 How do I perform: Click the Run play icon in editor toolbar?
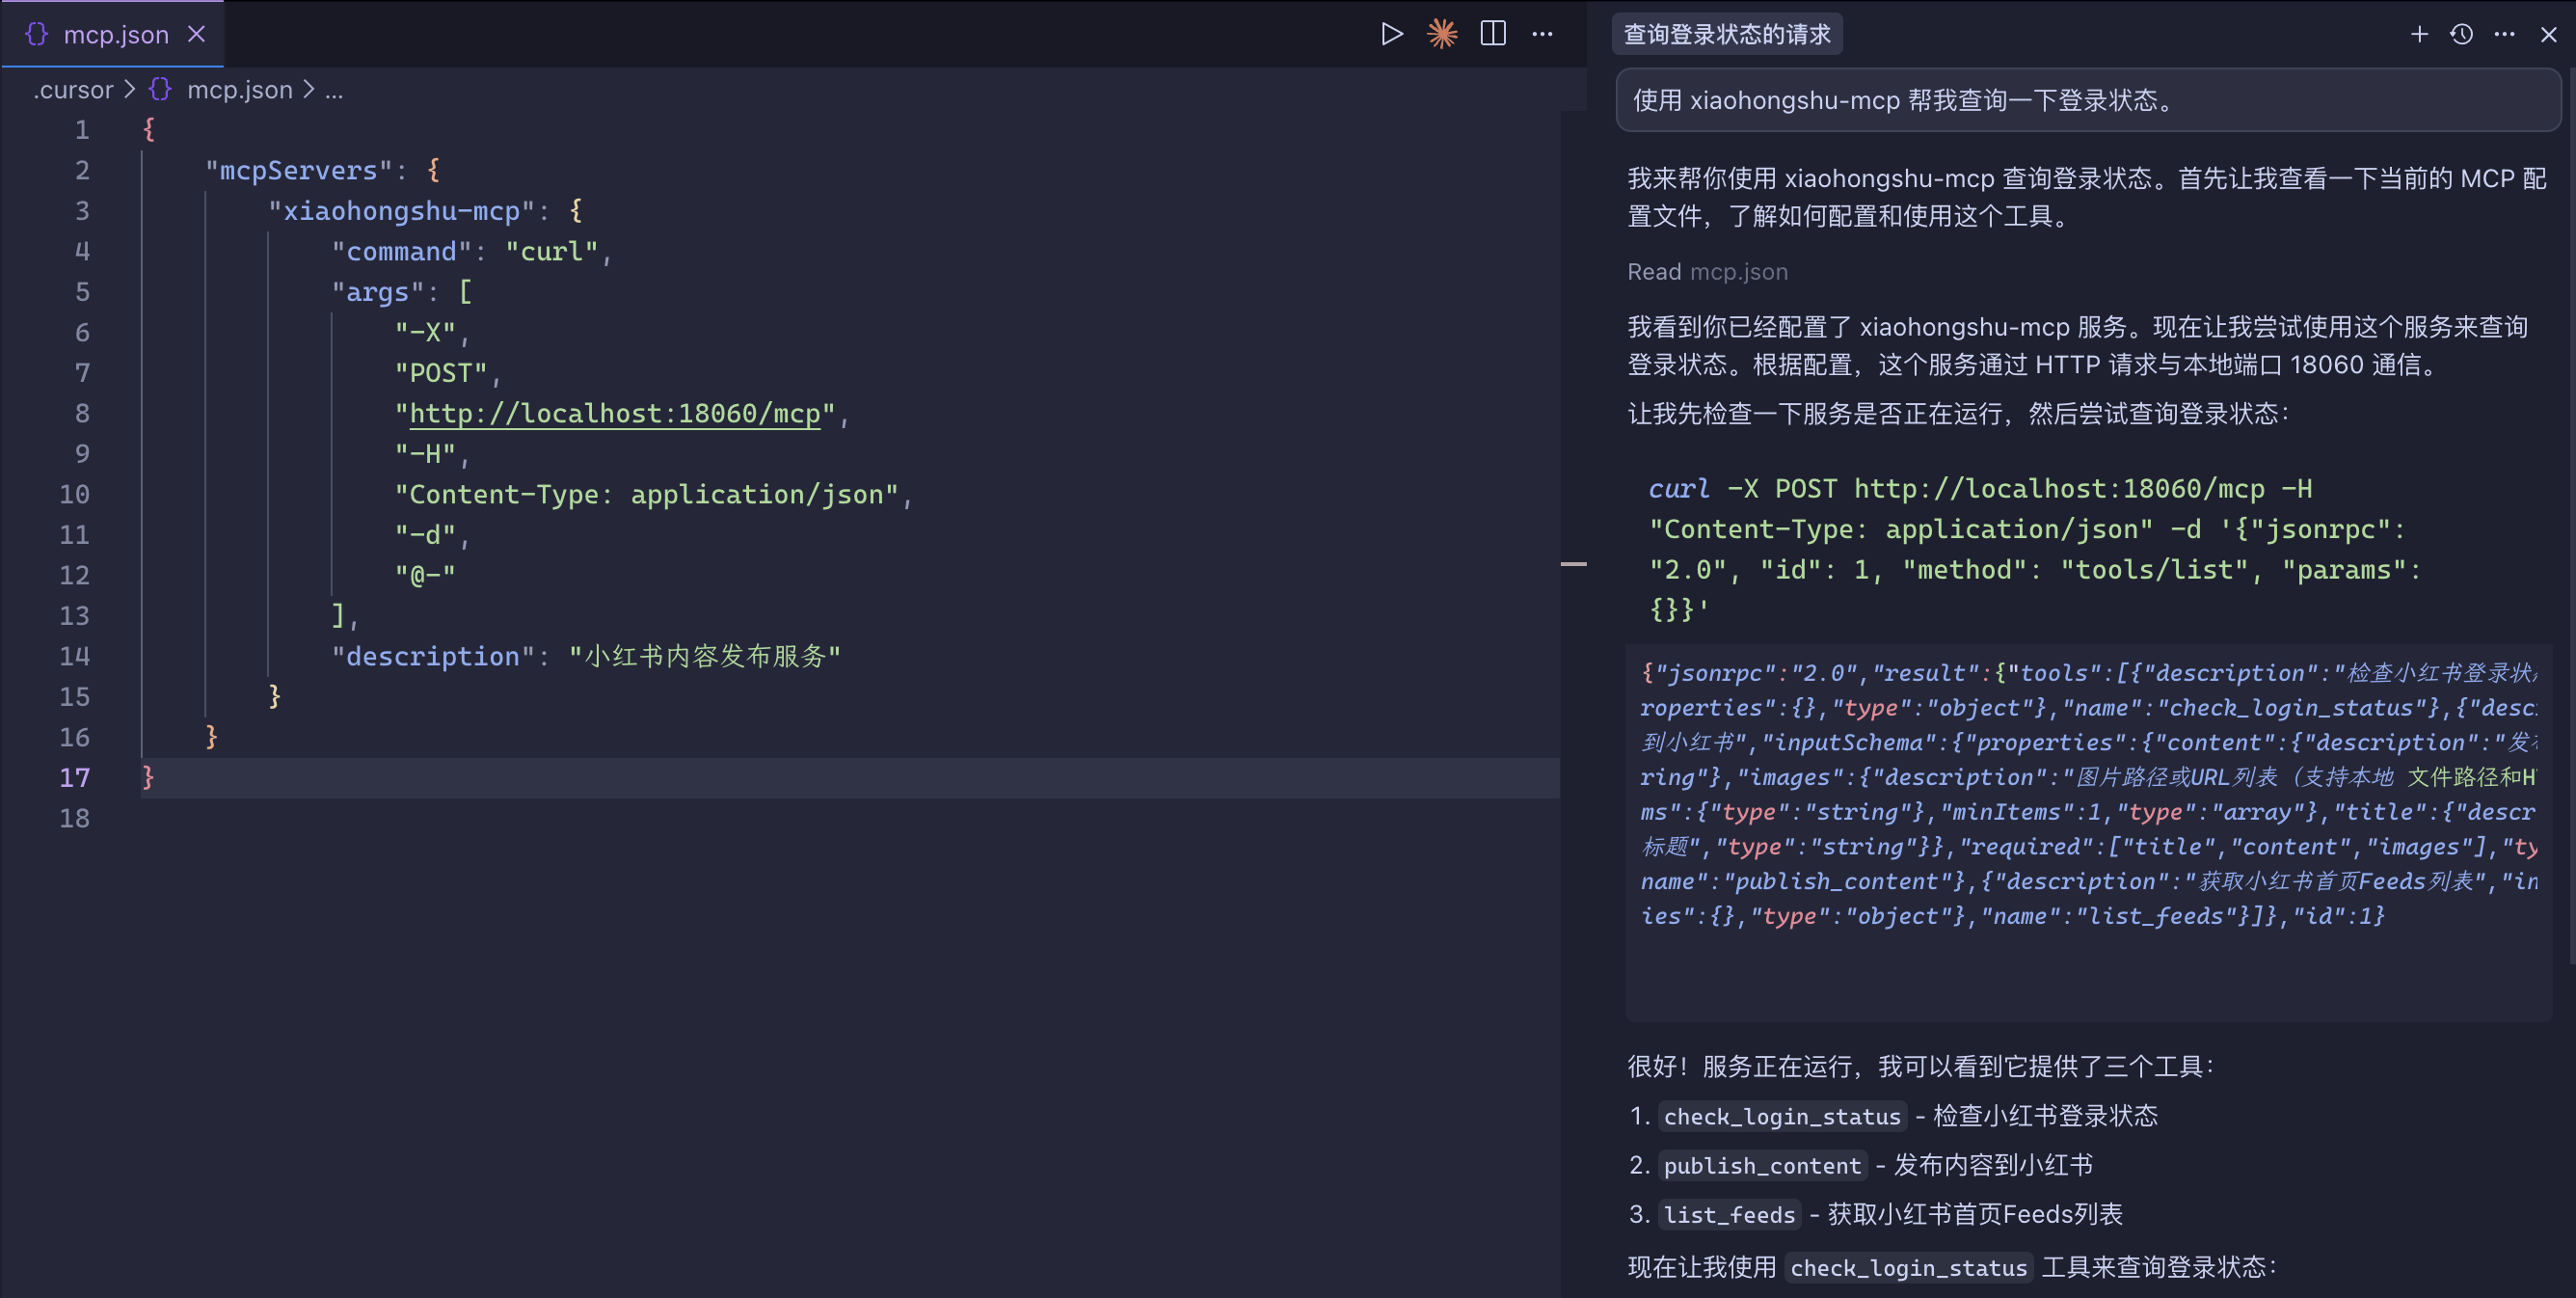click(1392, 34)
